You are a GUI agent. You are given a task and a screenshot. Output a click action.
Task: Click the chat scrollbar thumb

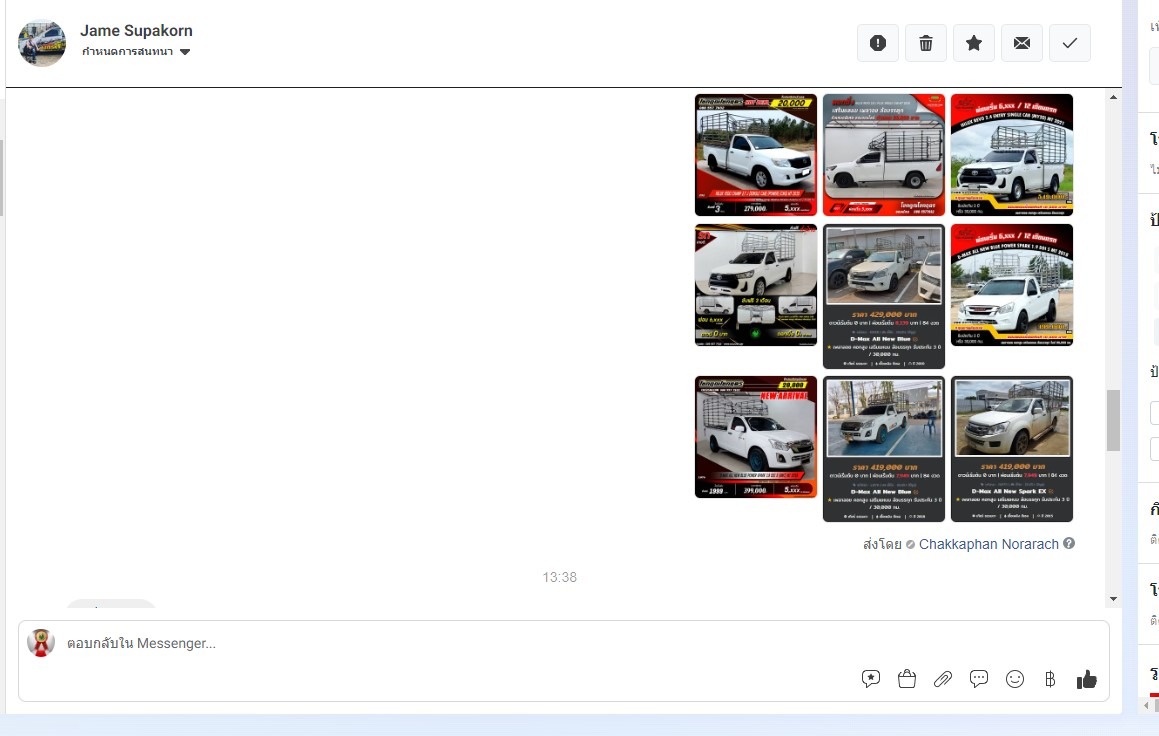1113,420
